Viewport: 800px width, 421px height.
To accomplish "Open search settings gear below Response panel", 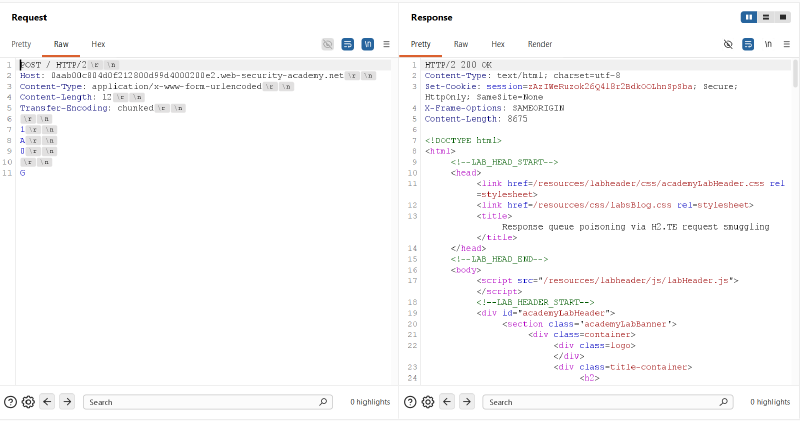I will (428, 402).
